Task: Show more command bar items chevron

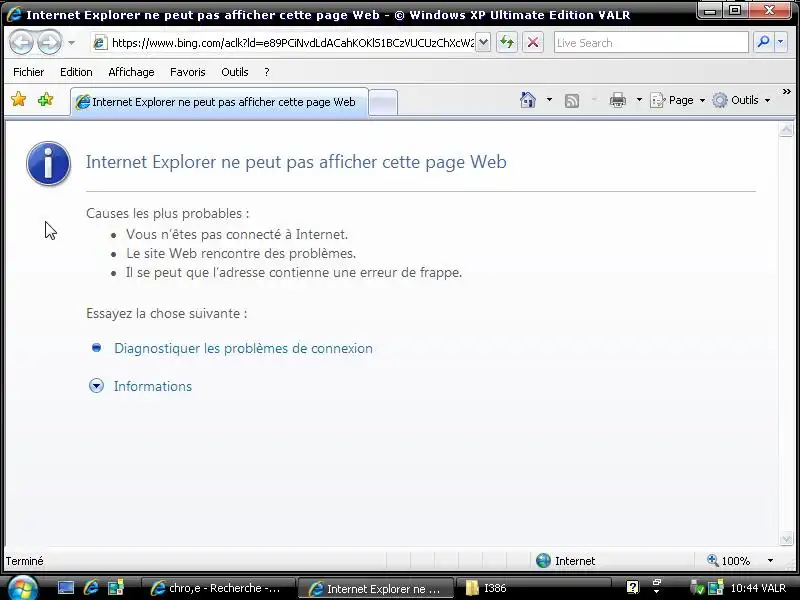Action: pyautogui.click(x=787, y=92)
